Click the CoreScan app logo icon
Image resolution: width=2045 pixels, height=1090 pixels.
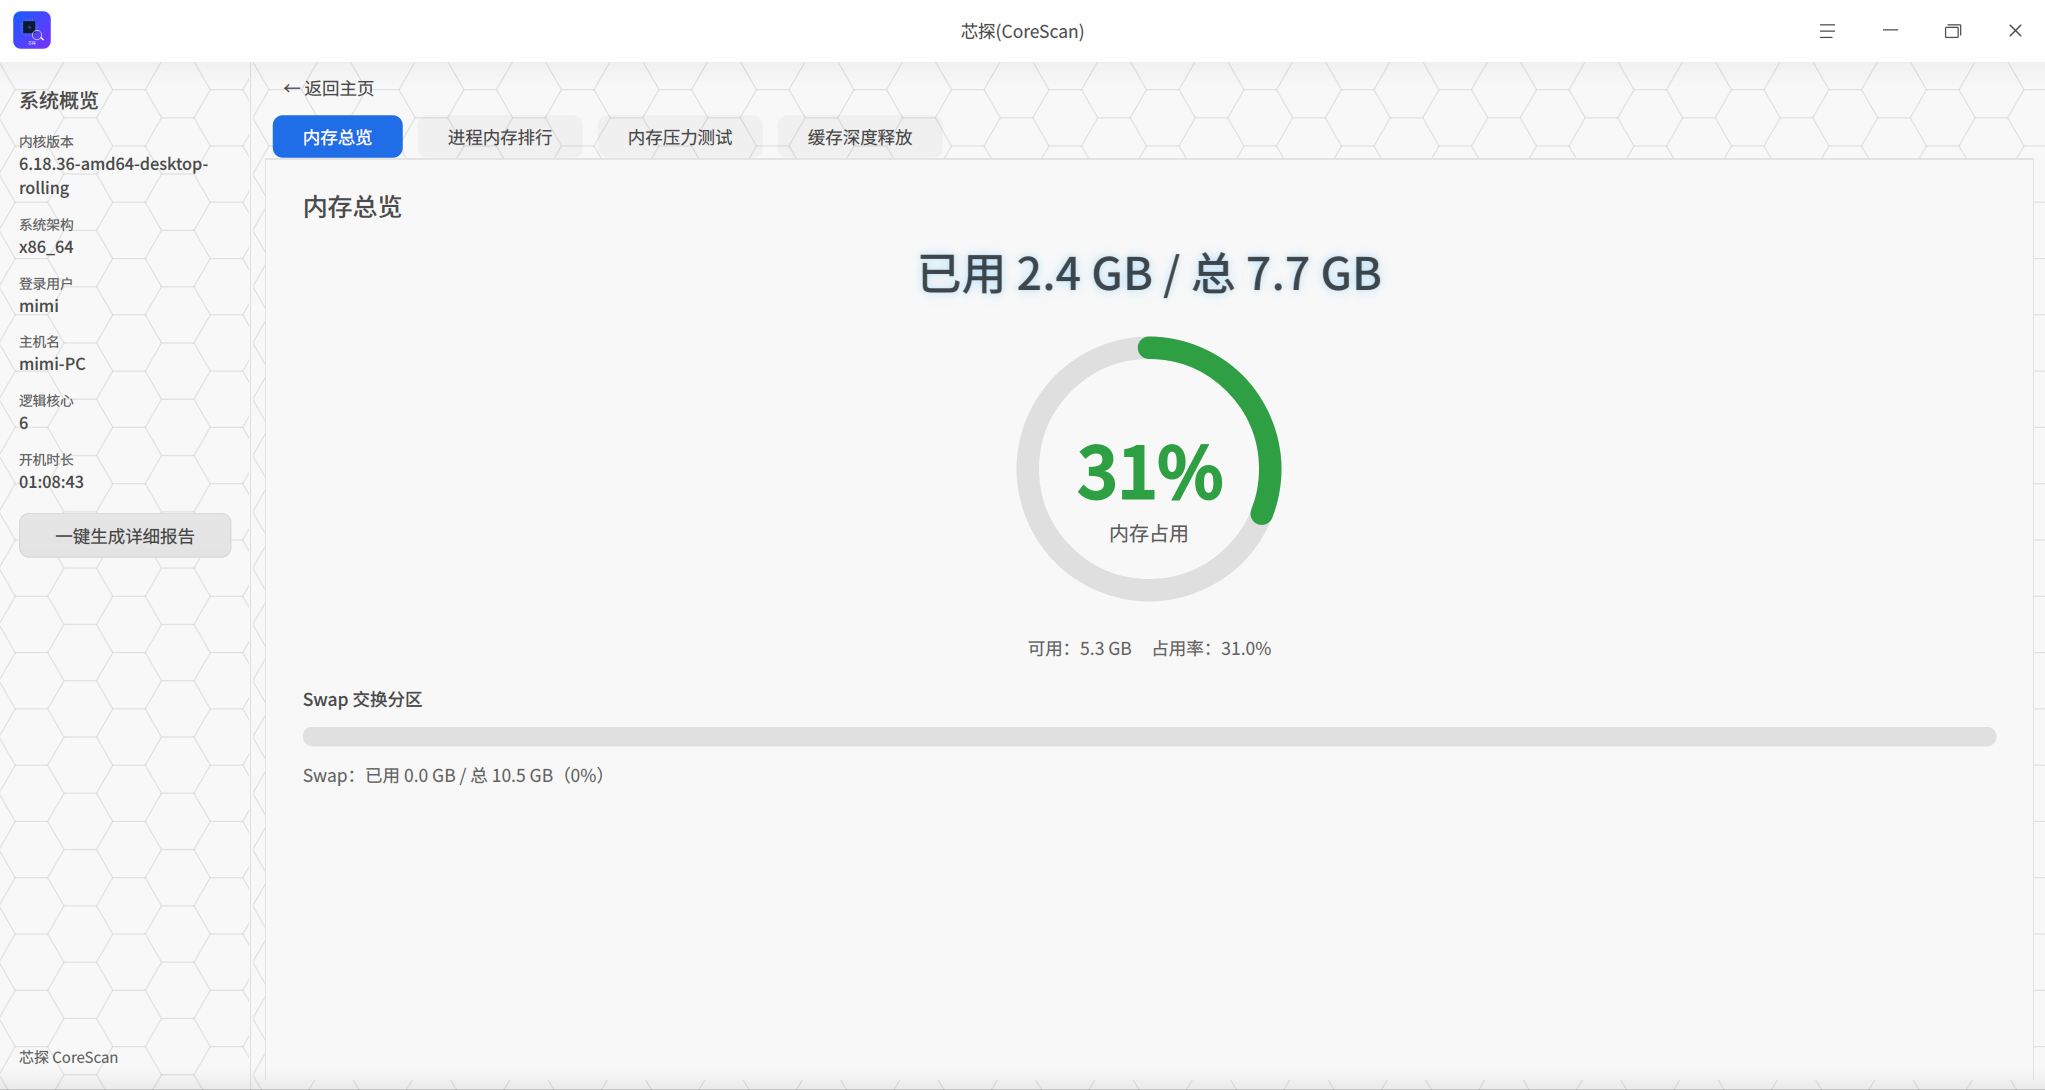(x=32, y=31)
